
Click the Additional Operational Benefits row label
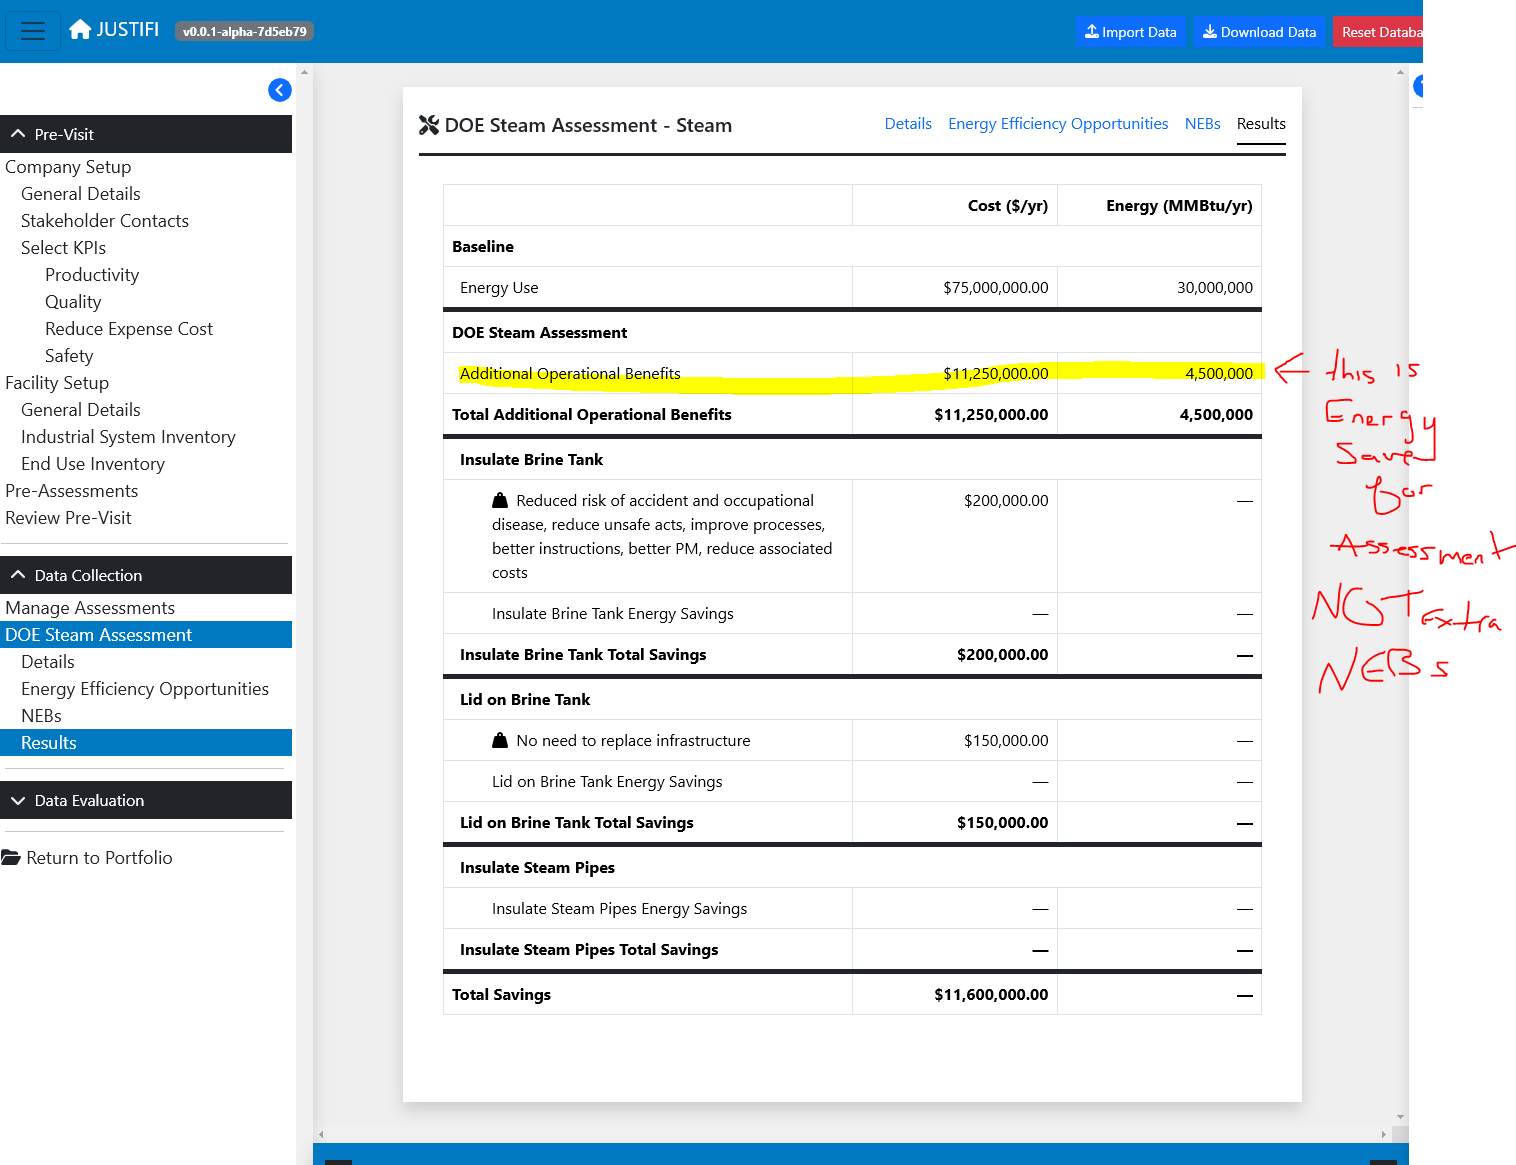(x=570, y=374)
